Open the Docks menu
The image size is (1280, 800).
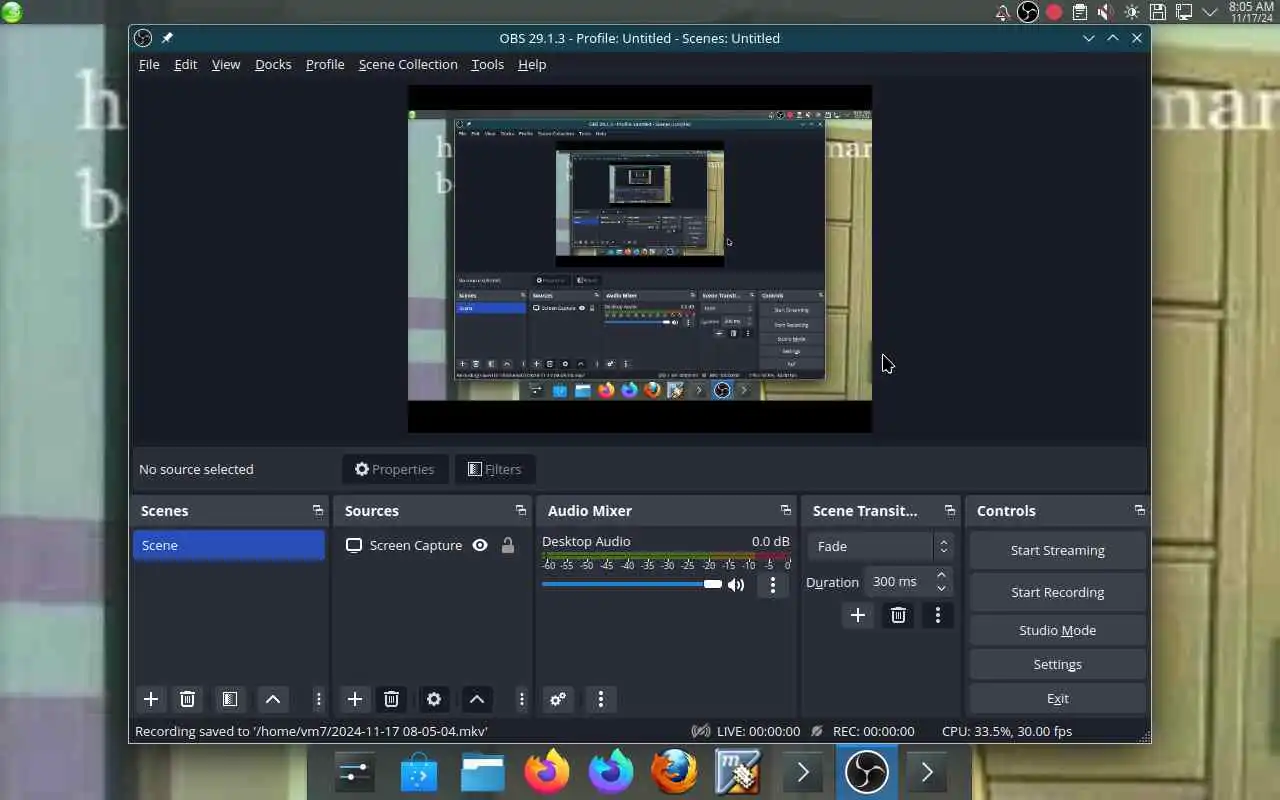(x=273, y=64)
